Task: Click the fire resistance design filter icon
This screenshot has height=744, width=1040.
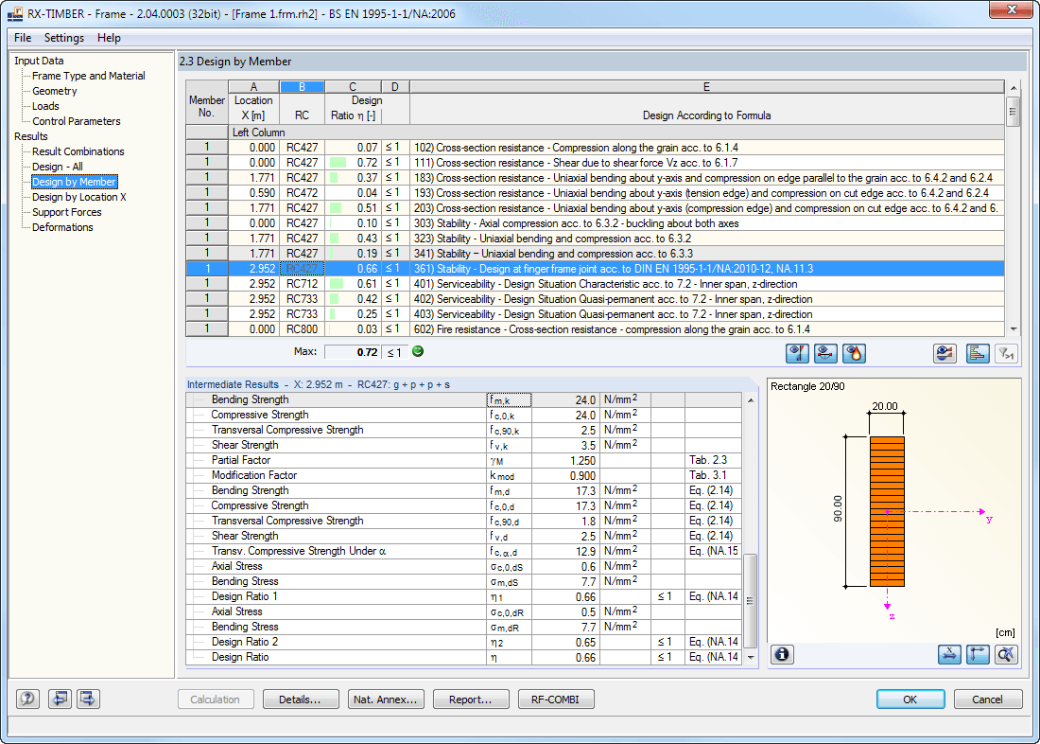Action: [x=854, y=353]
